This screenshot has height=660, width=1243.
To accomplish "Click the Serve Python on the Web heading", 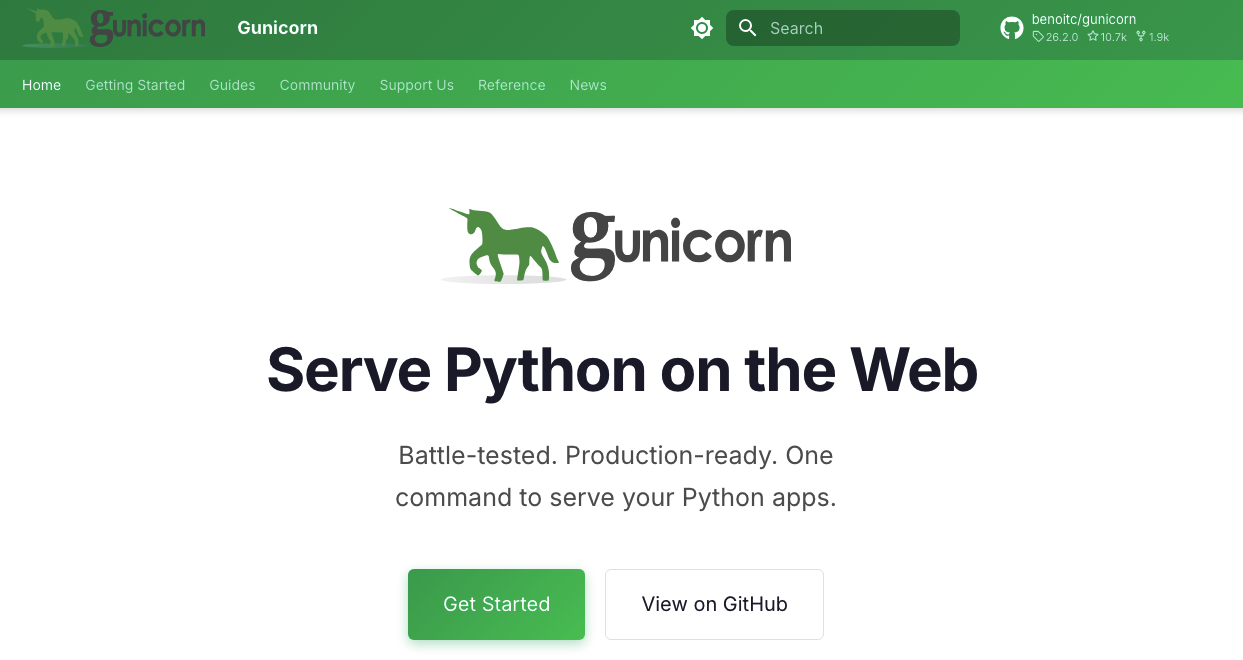I will coord(622,370).
